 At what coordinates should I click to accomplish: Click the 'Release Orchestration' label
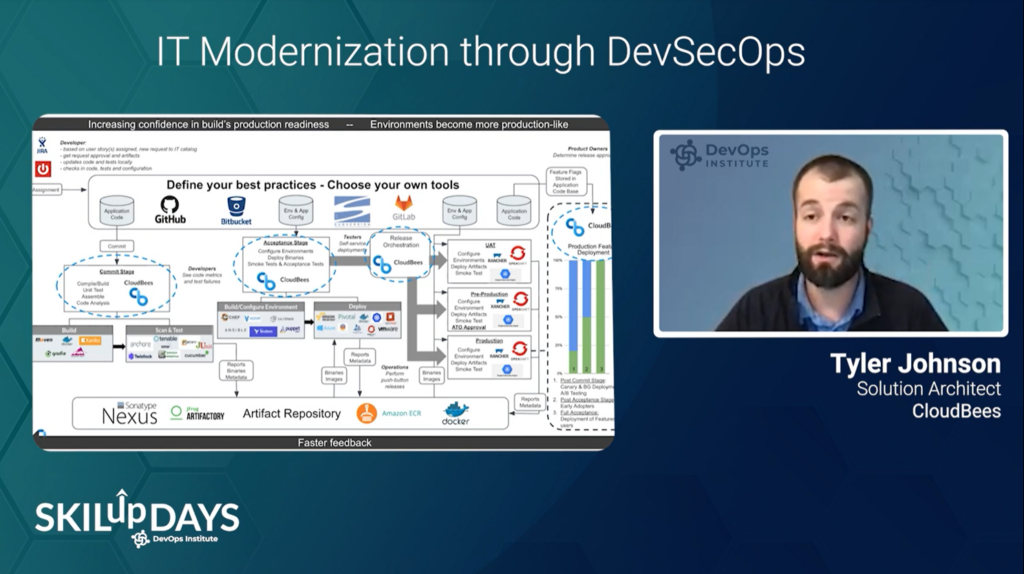click(401, 242)
